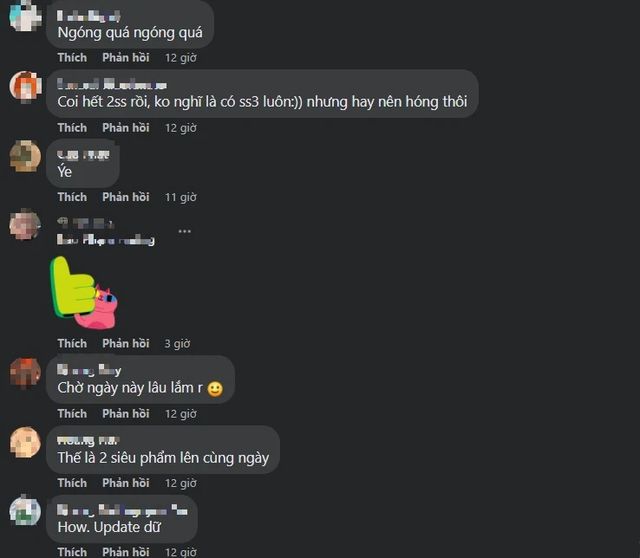Viewport: 640px width, 558px height.
Task: Reply to the "Coi hết 2ss rồi" comment
Action: point(126,128)
